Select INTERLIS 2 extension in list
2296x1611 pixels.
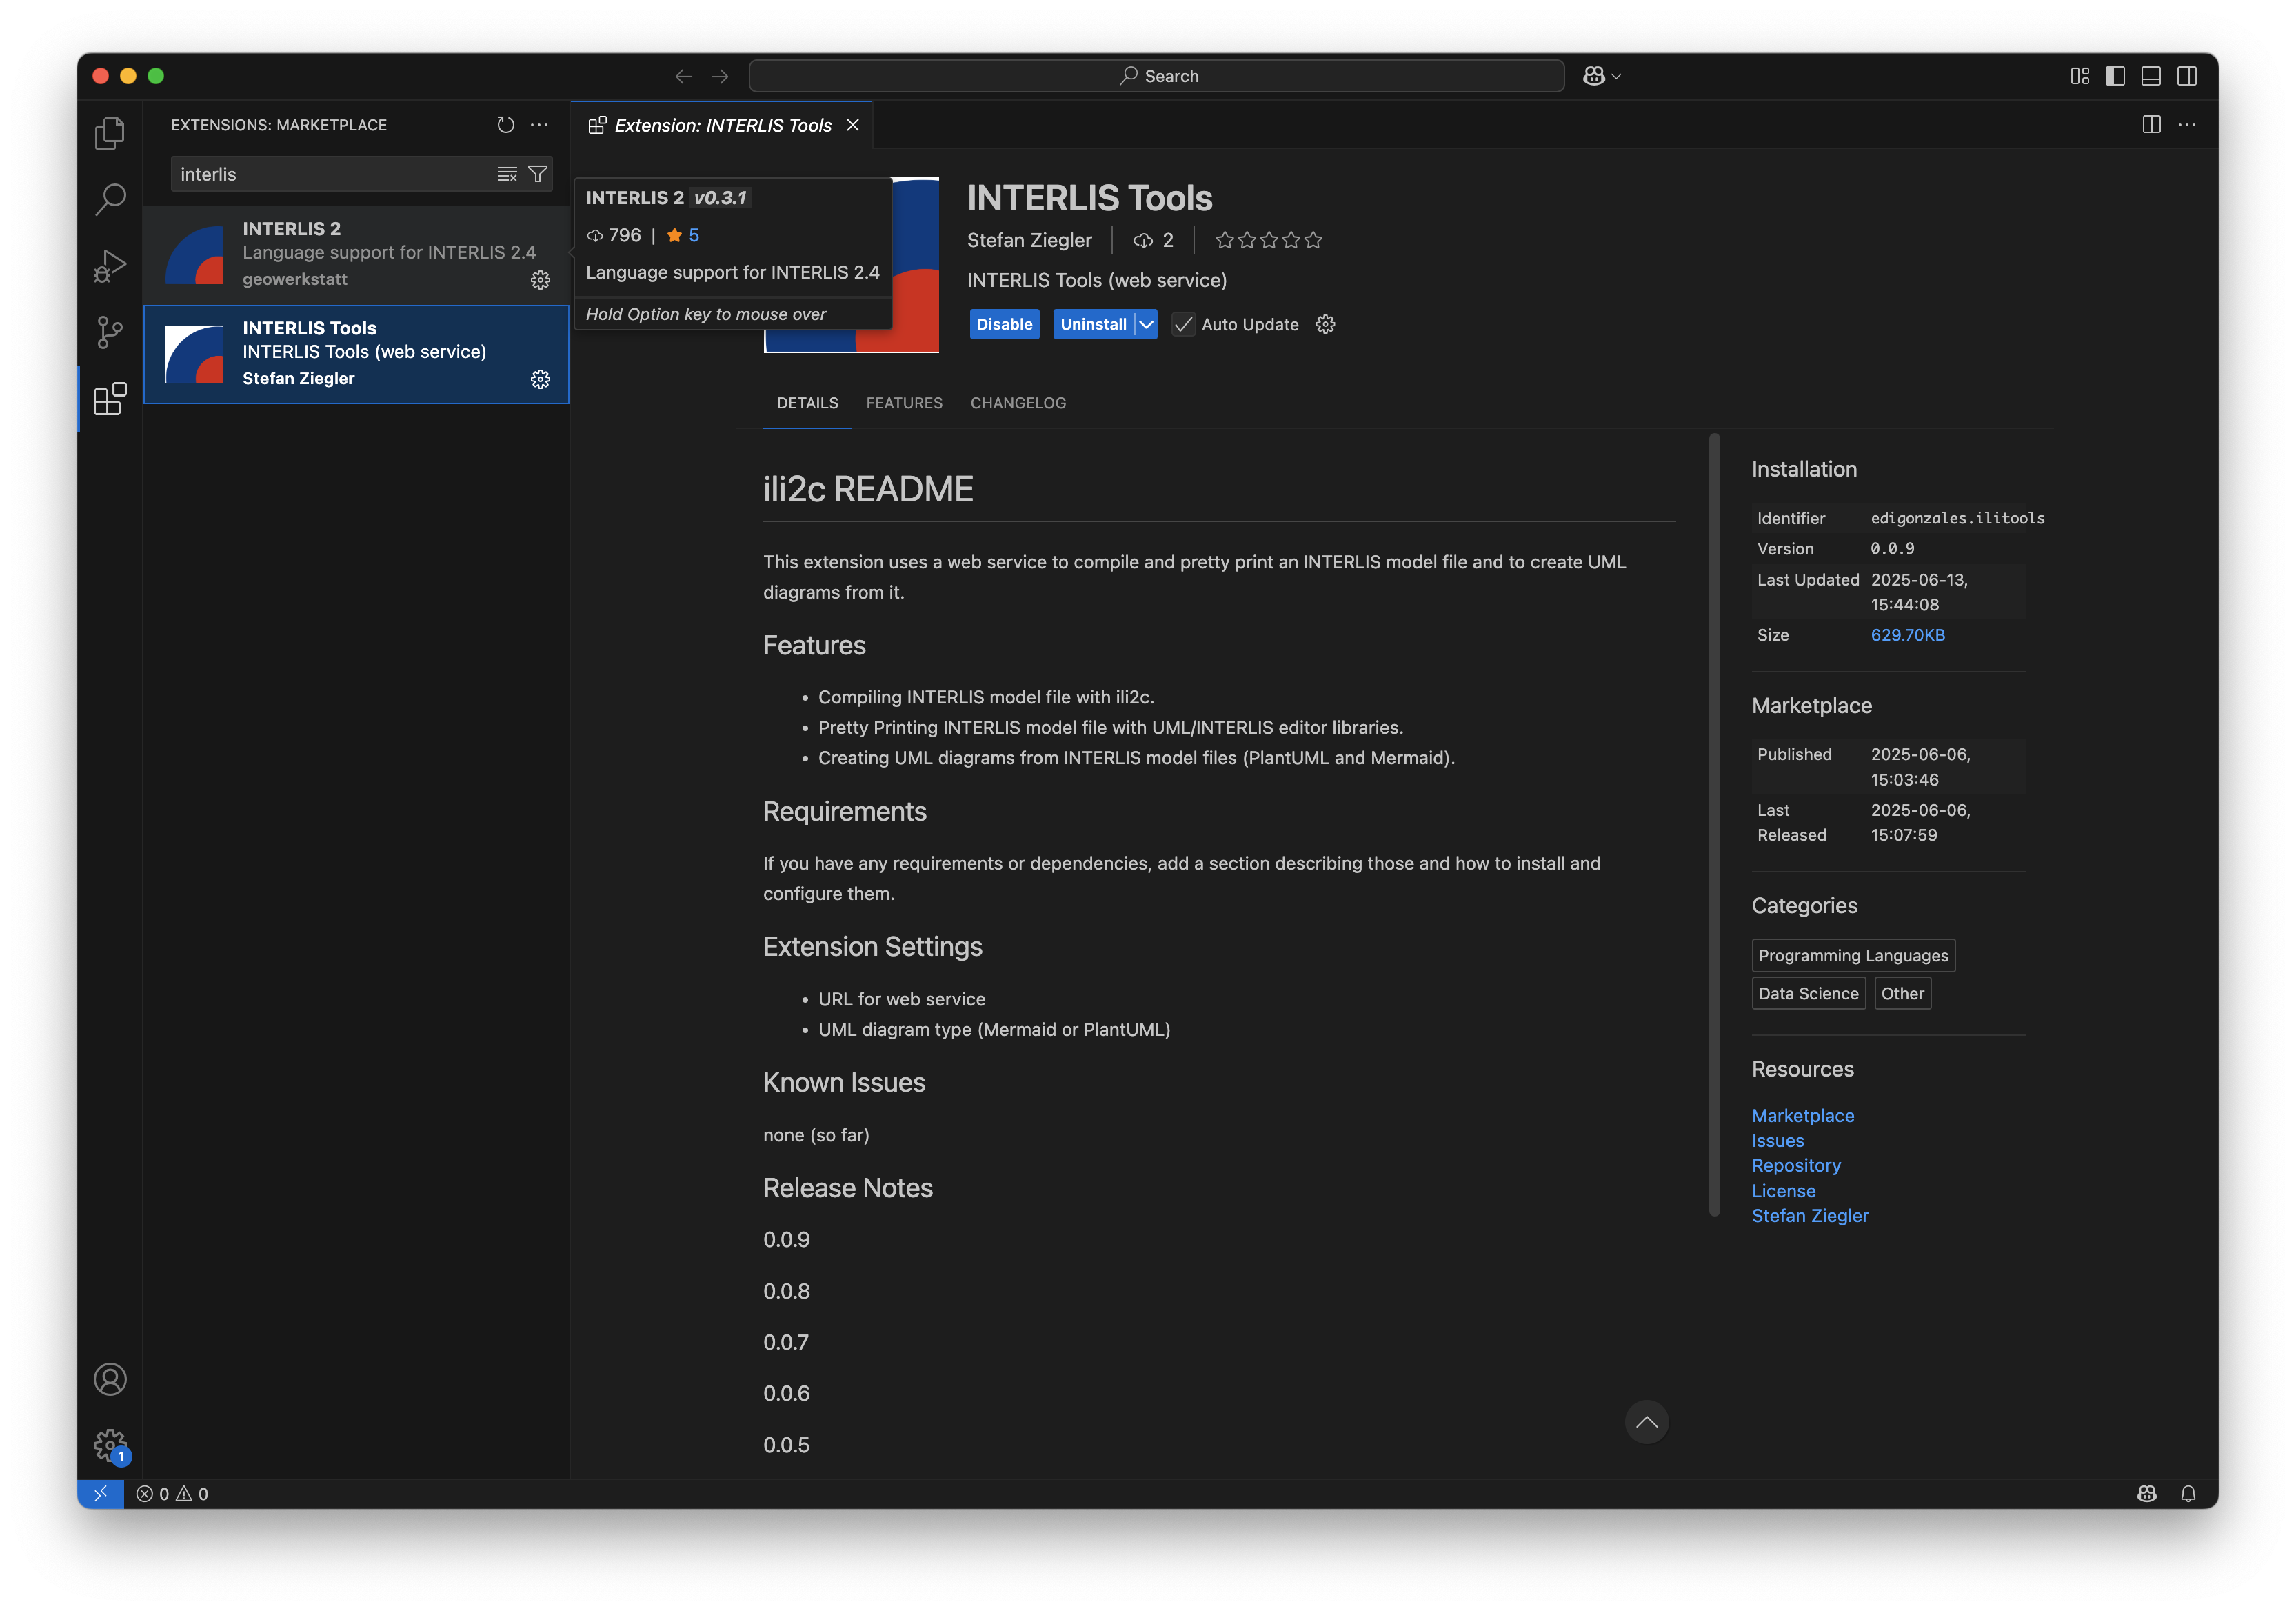click(357, 255)
